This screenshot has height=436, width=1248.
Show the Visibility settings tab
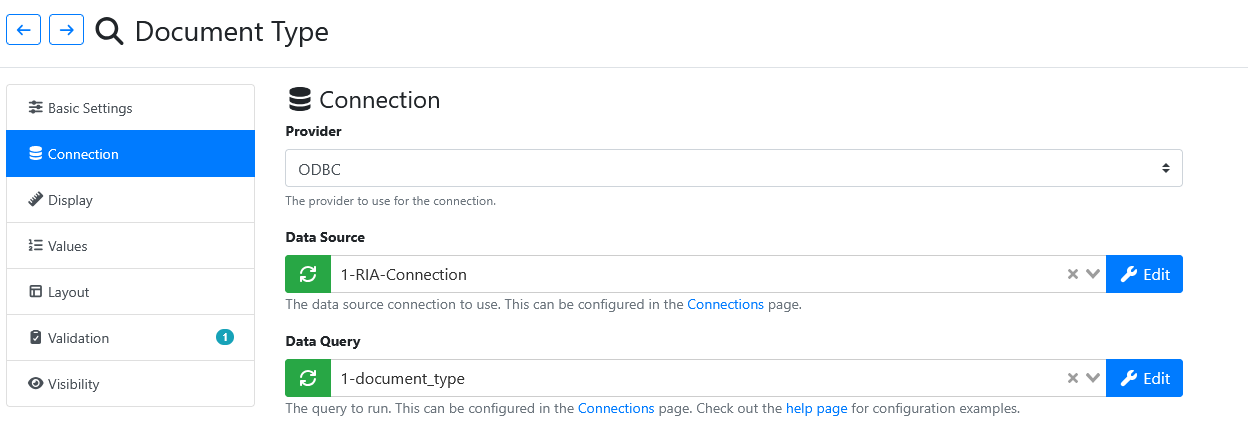[130, 384]
